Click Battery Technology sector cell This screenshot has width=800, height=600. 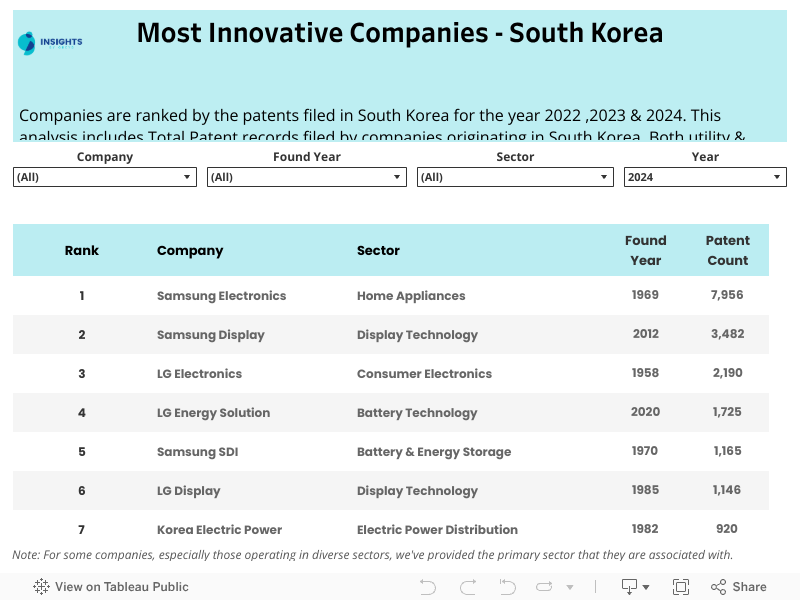[417, 413]
